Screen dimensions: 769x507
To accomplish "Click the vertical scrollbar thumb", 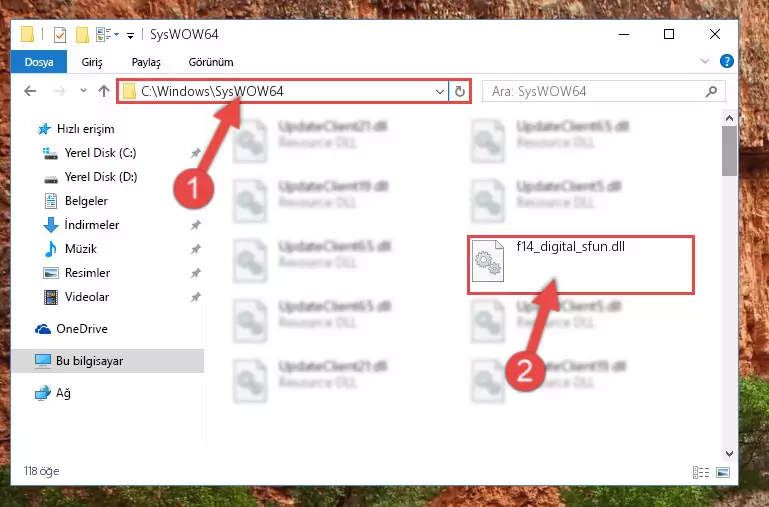I will [729, 151].
